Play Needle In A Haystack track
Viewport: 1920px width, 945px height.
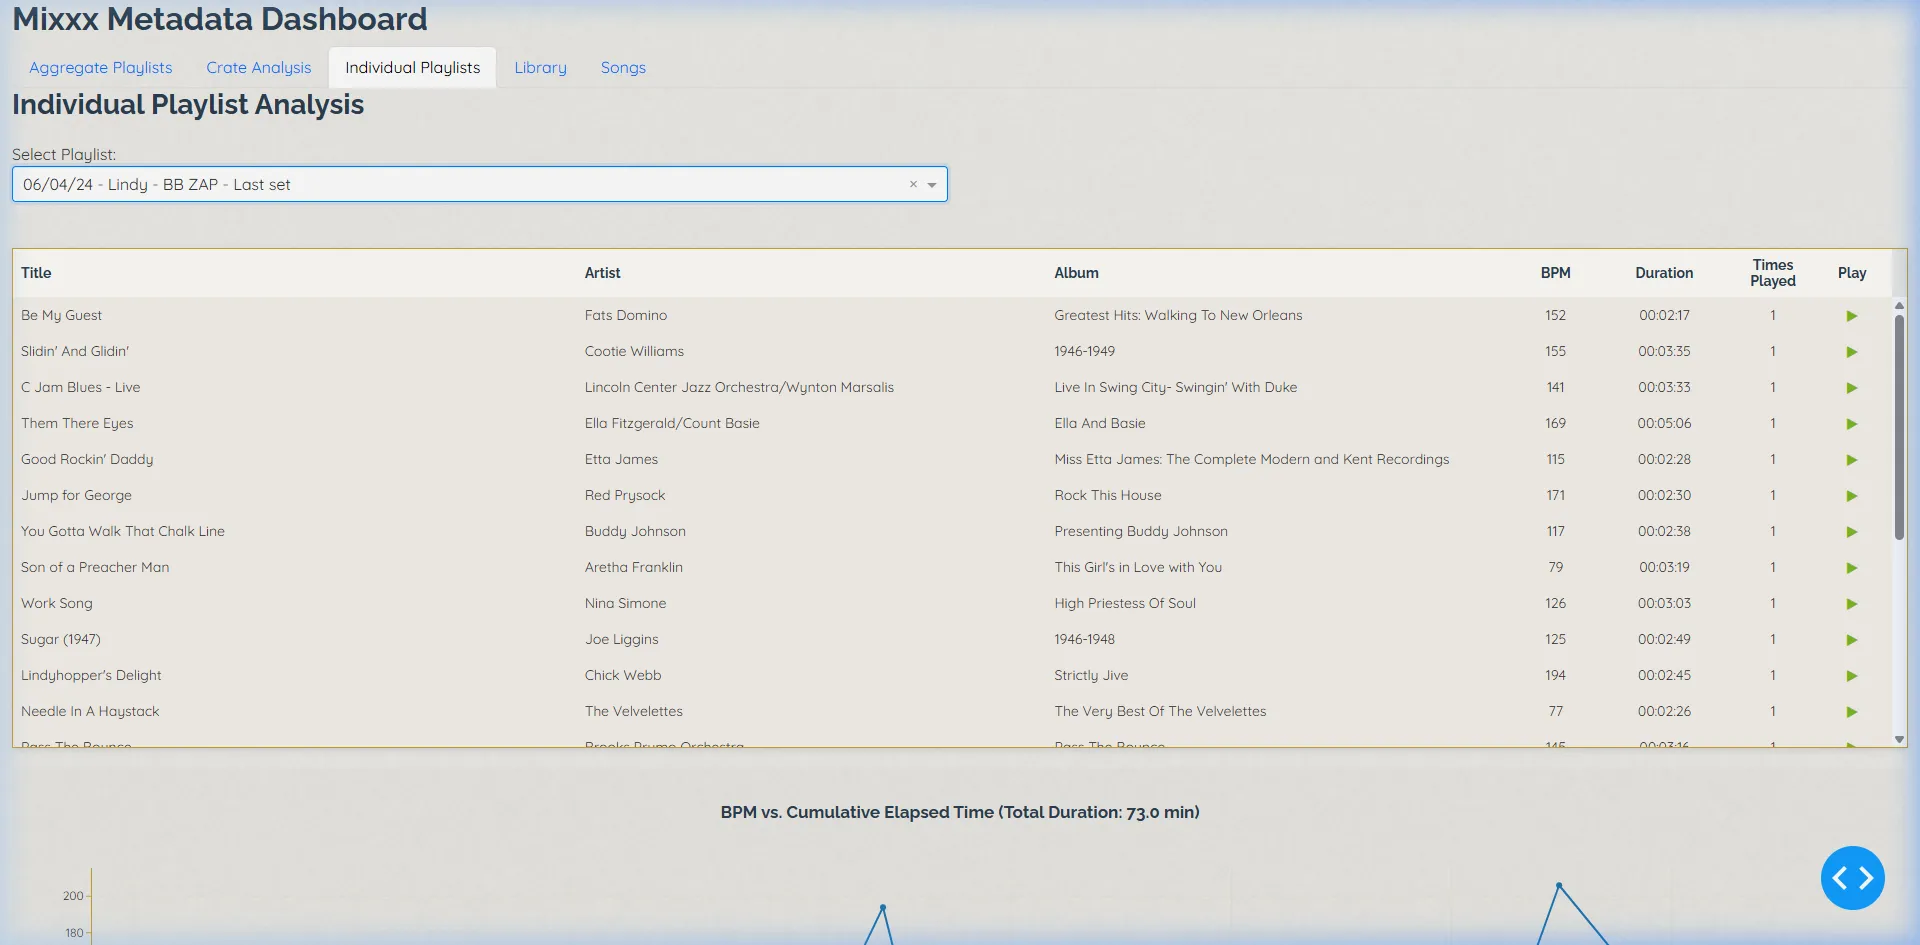(x=1851, y=712)
